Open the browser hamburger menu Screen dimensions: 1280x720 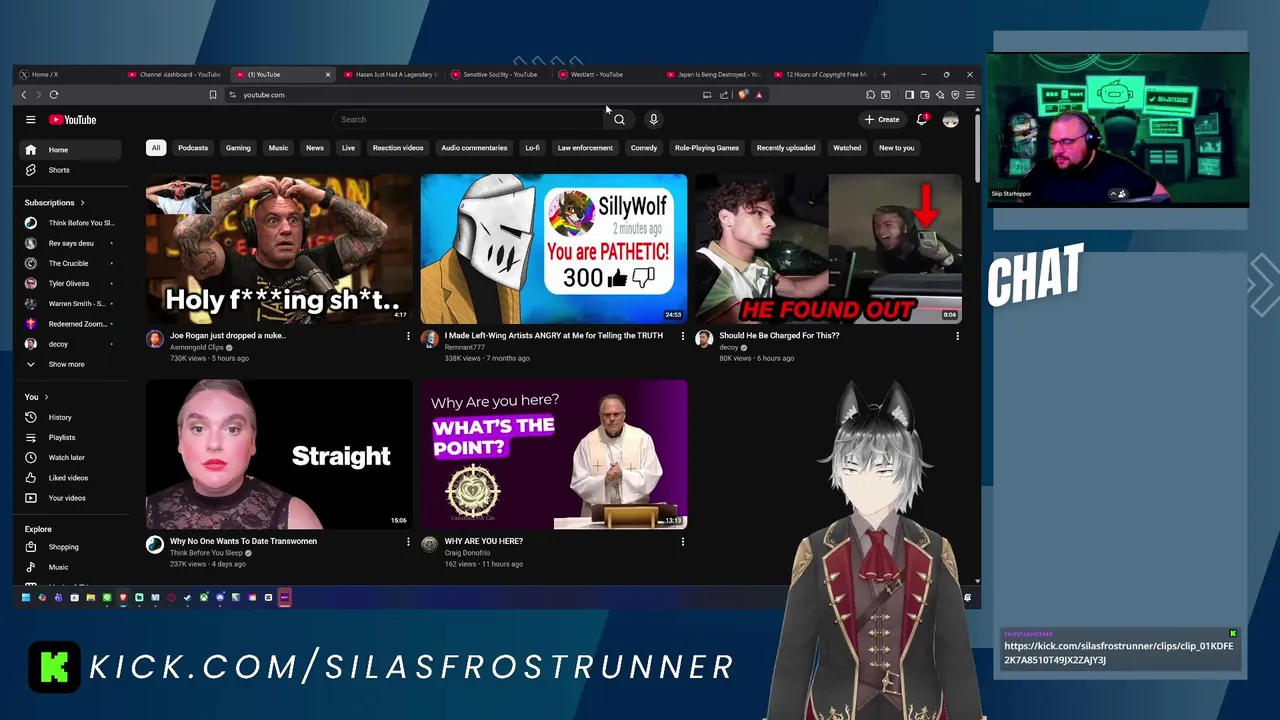click(970, 95)
